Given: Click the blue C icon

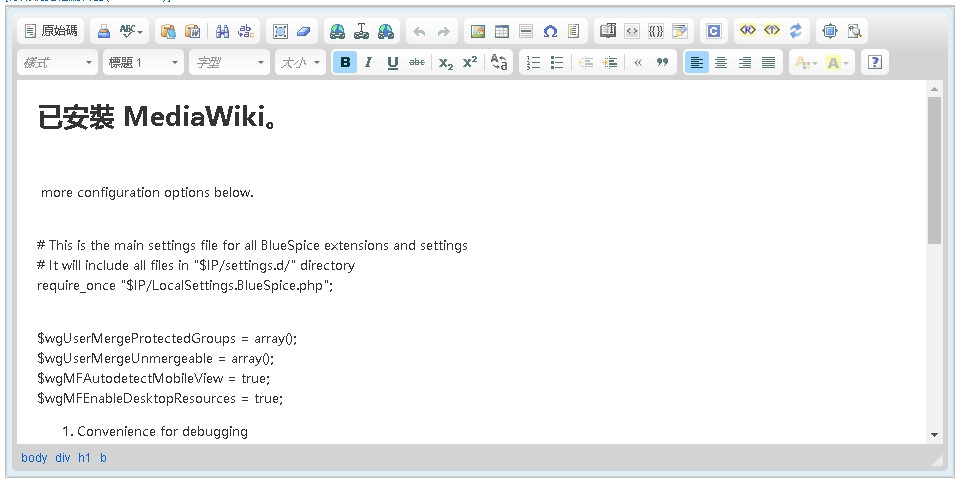Looking at the screenshot, I should [x=714, y=31].
